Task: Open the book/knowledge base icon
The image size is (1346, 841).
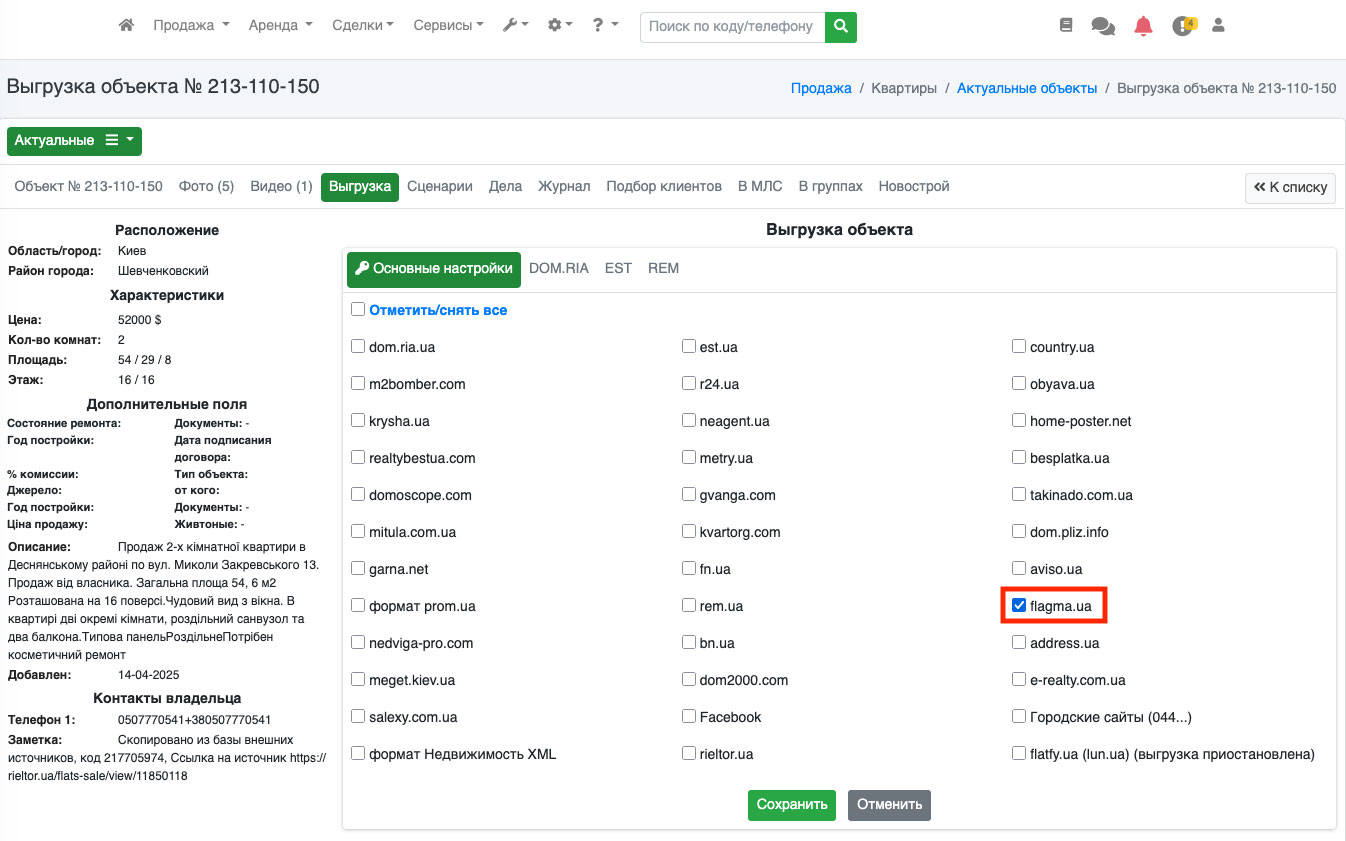Action: click(x=1066, y=26)
